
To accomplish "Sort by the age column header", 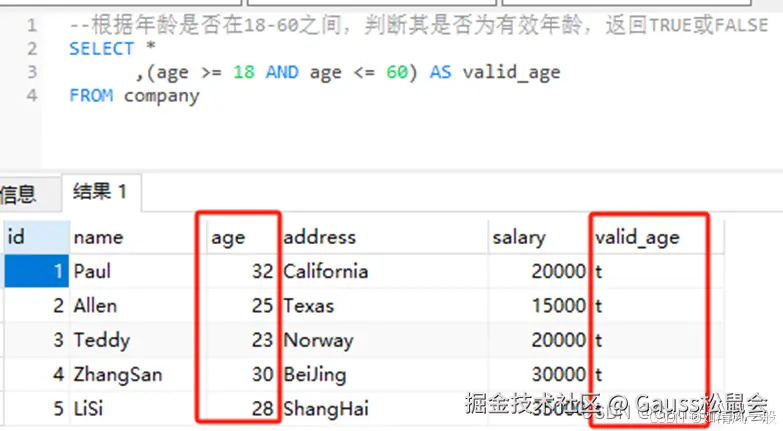I will pos(241,237).
